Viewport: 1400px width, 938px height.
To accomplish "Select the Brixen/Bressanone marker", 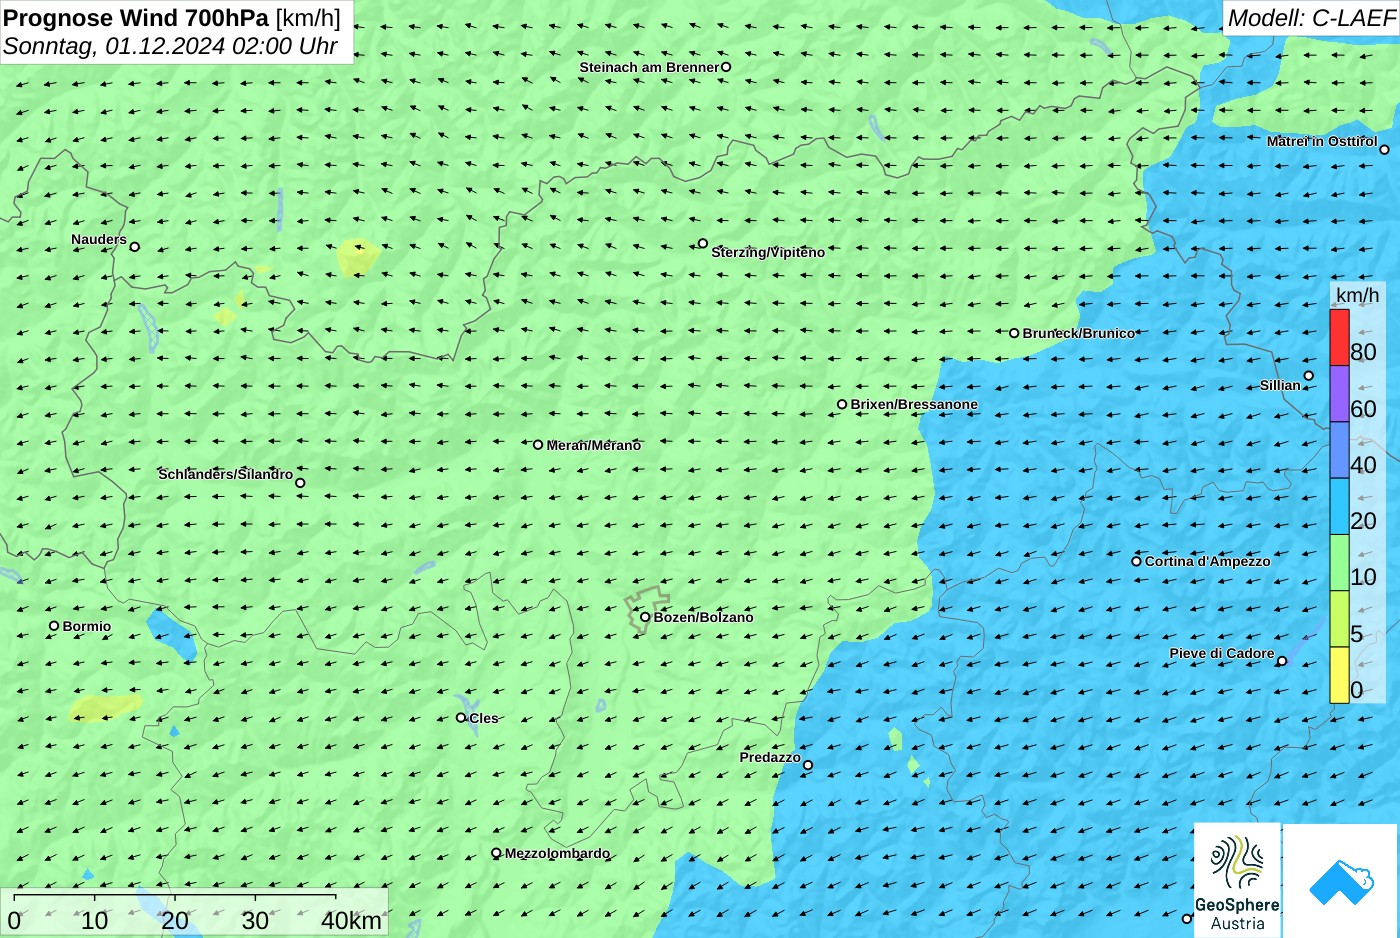I will coord(841,404).
